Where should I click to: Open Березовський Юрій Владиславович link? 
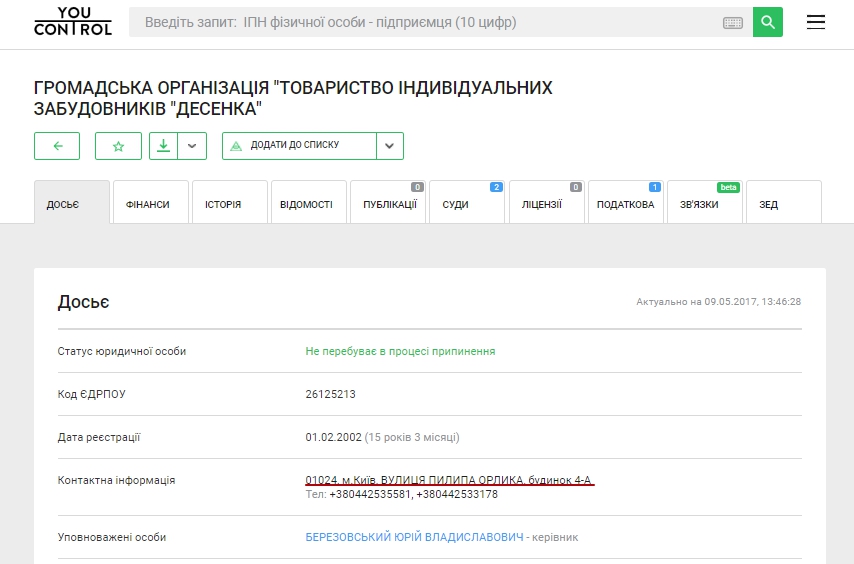415,537
